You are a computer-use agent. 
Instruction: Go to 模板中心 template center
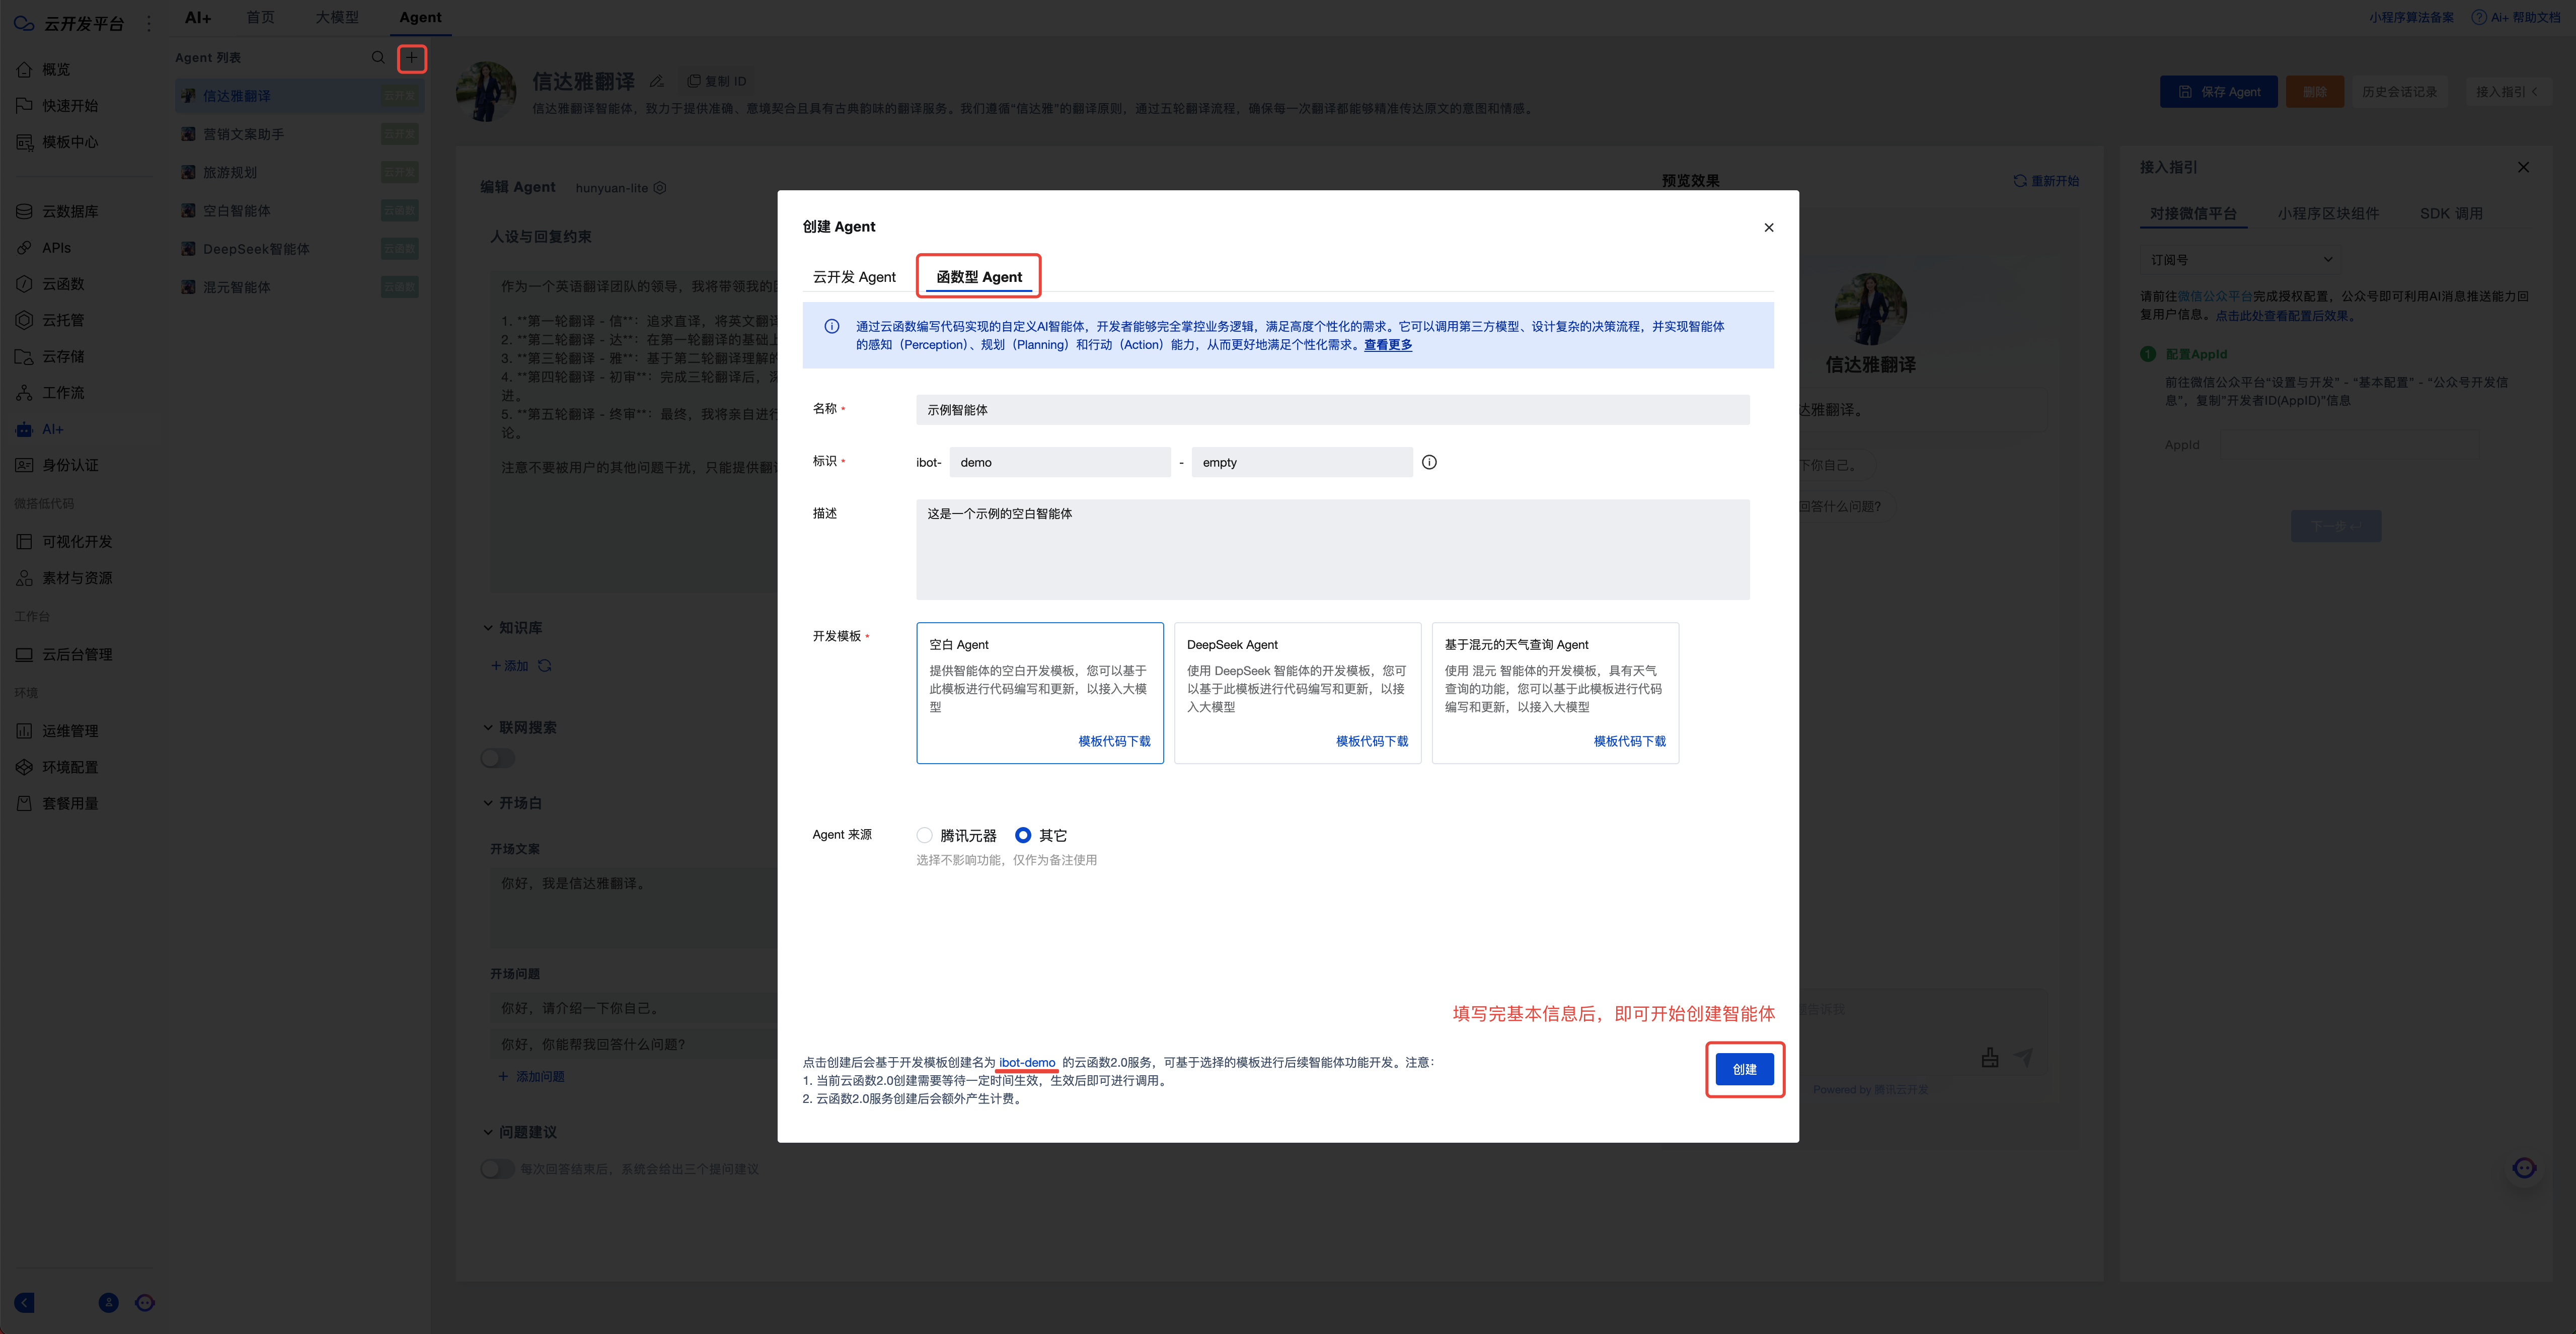(x=58, y=142)
